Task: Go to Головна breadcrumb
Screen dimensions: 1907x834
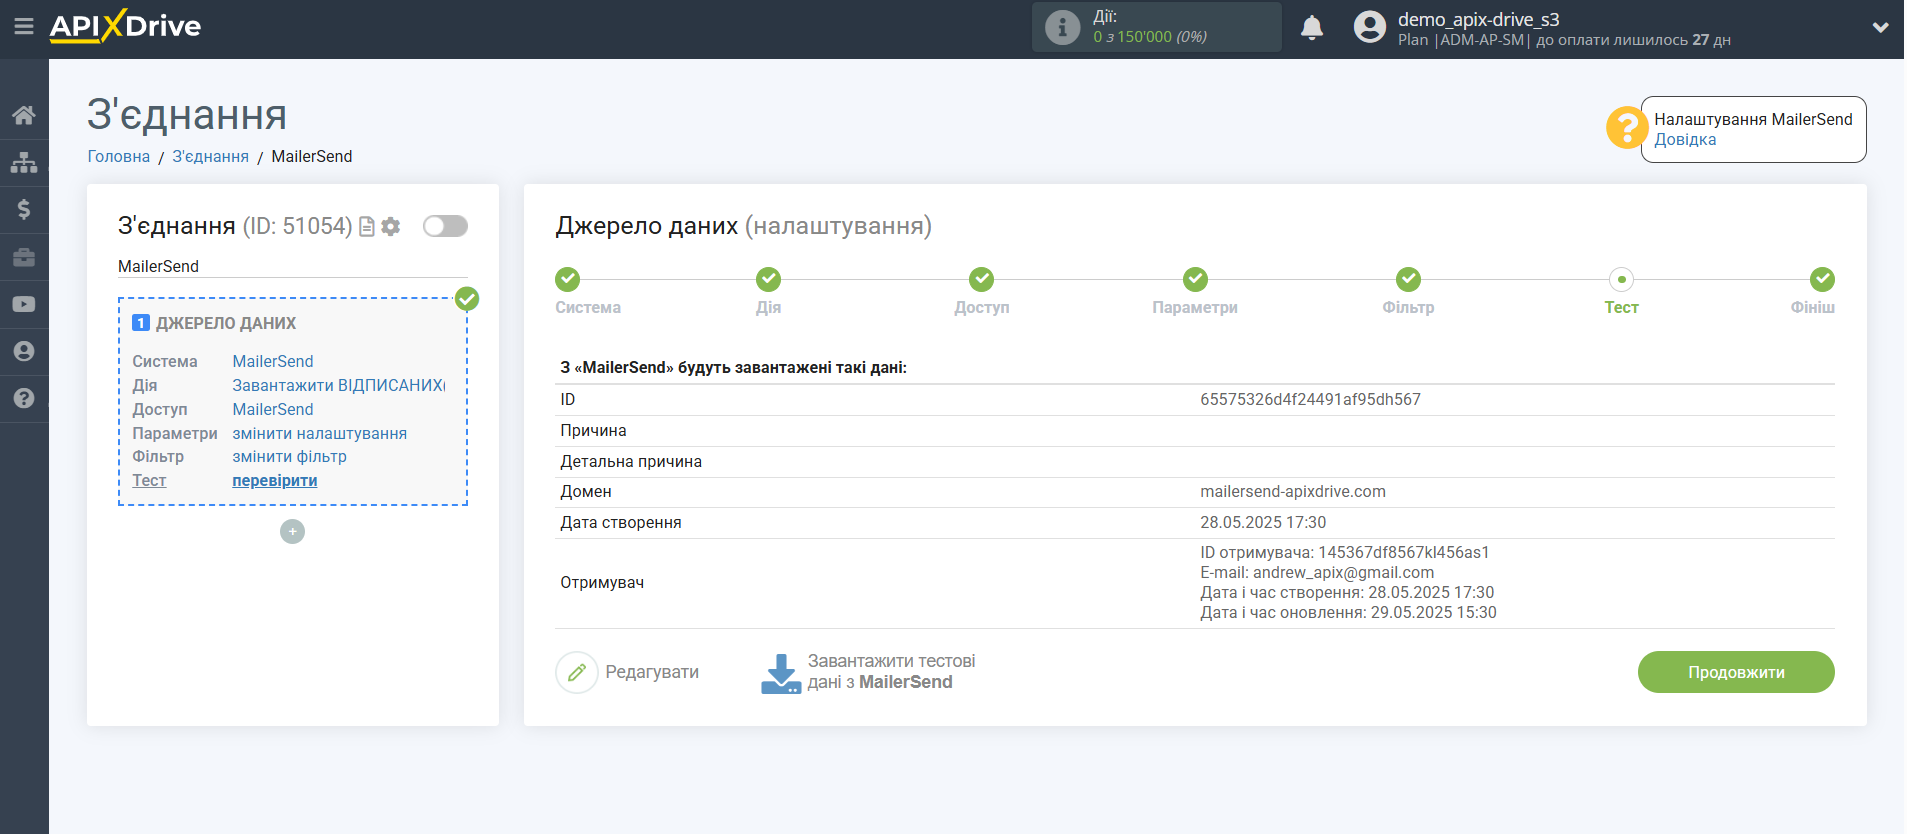Action: point(119,156)
